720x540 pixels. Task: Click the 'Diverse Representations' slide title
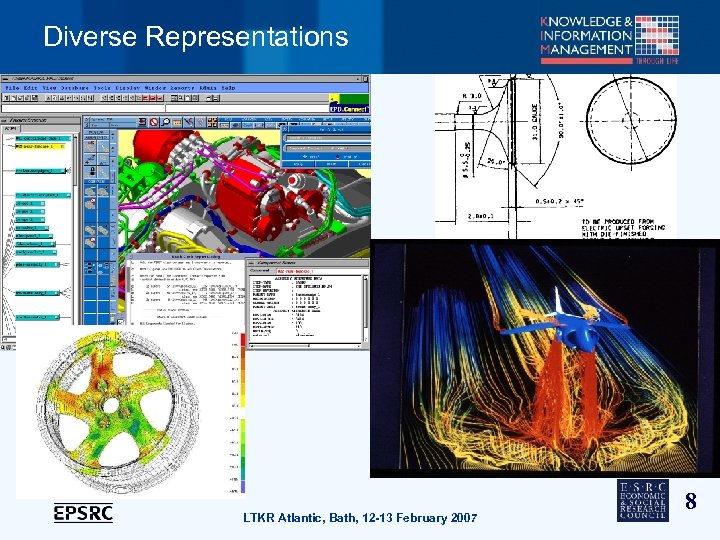(196, 36)
